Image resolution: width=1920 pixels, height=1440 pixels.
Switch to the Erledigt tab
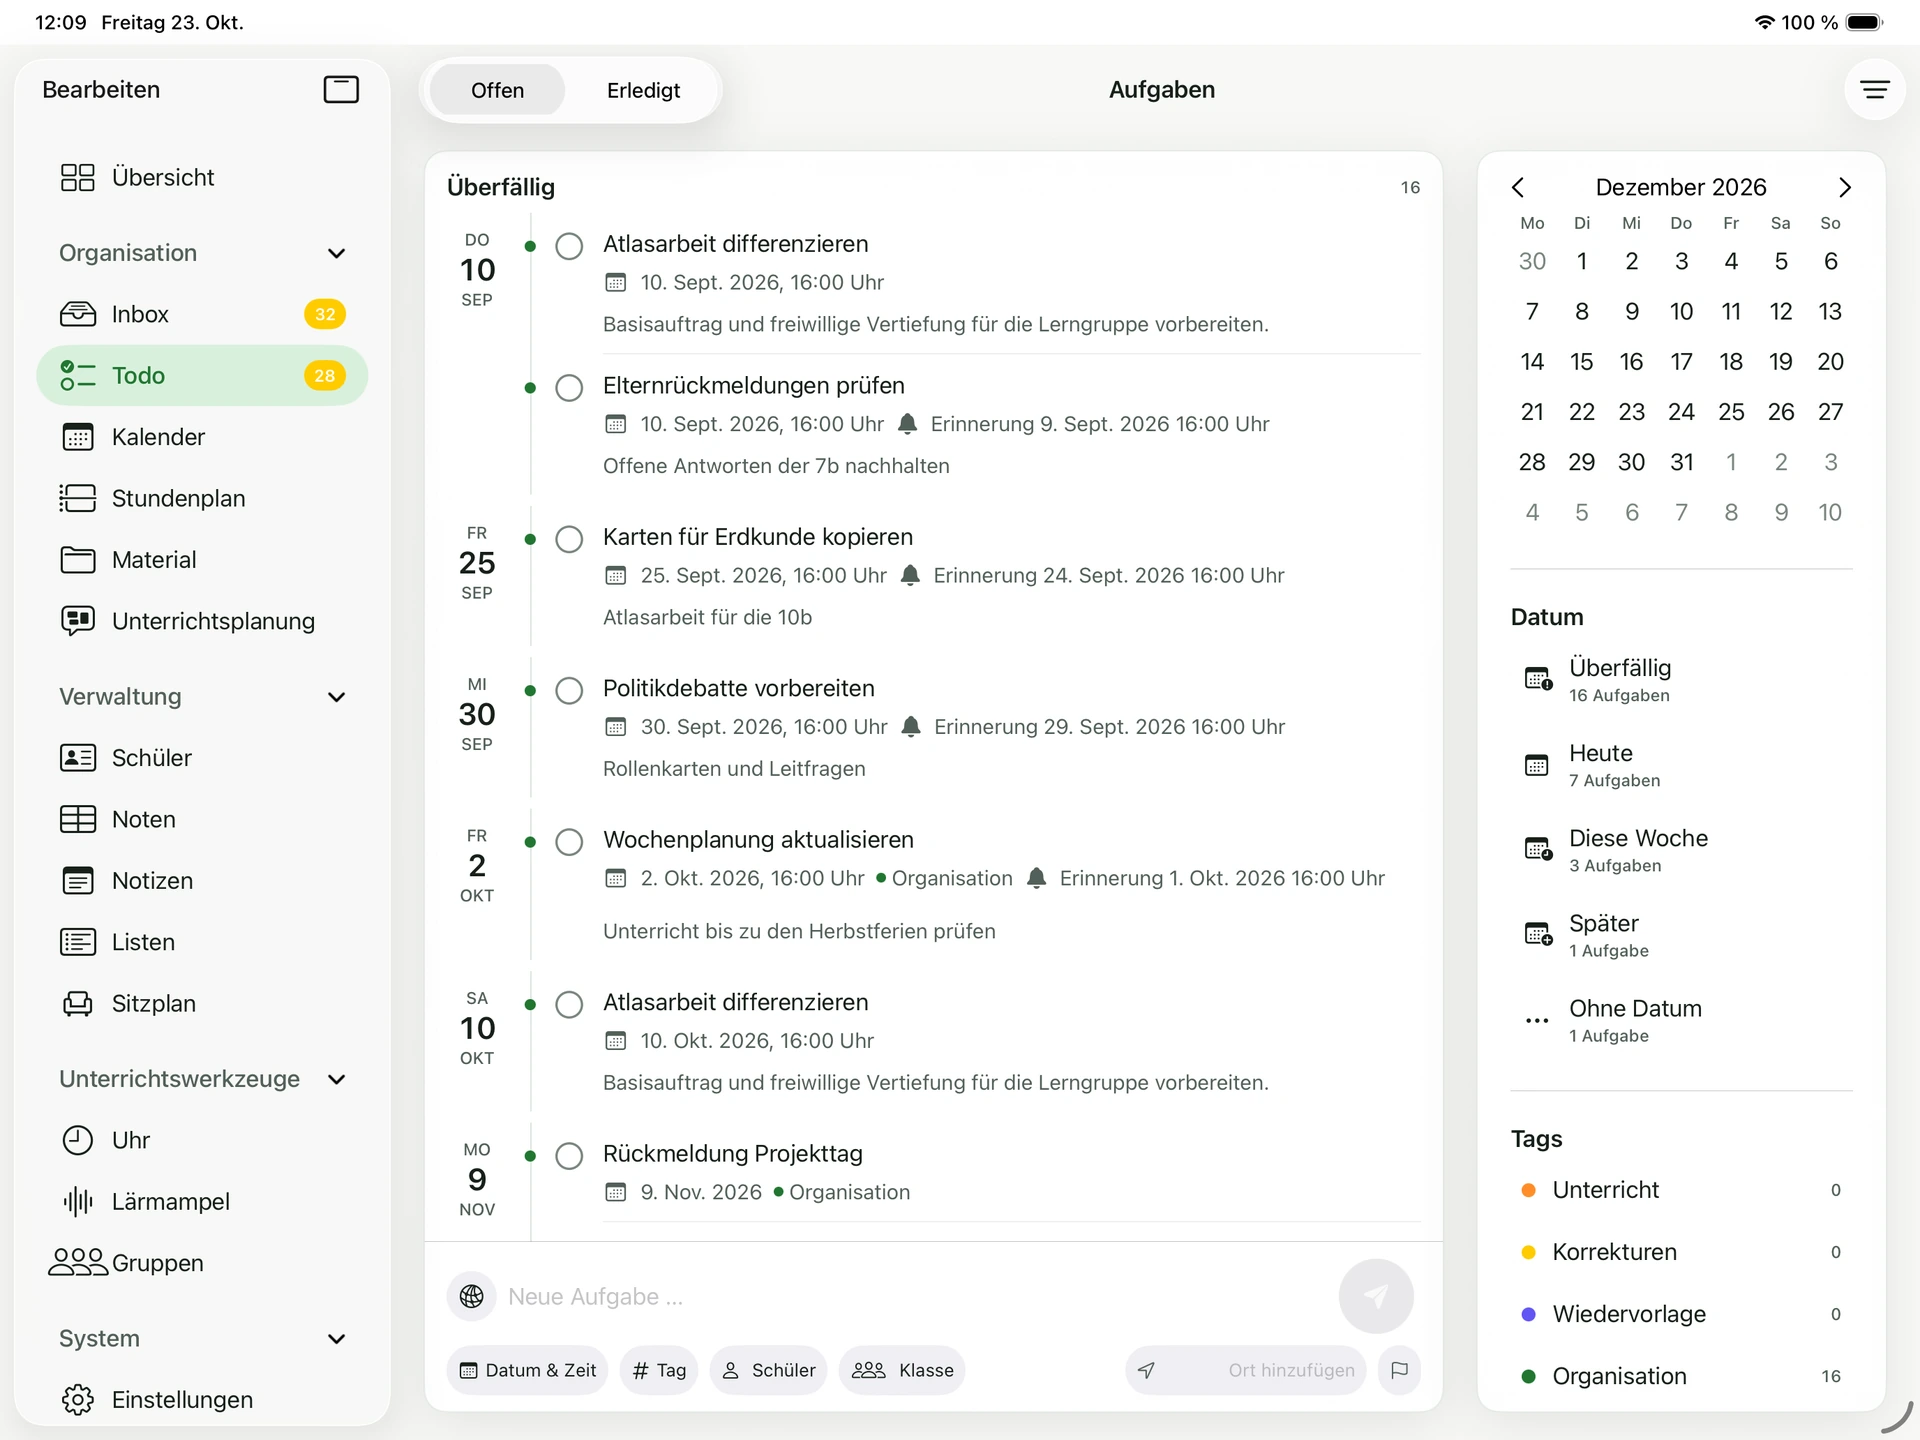(x=643, y=90)
